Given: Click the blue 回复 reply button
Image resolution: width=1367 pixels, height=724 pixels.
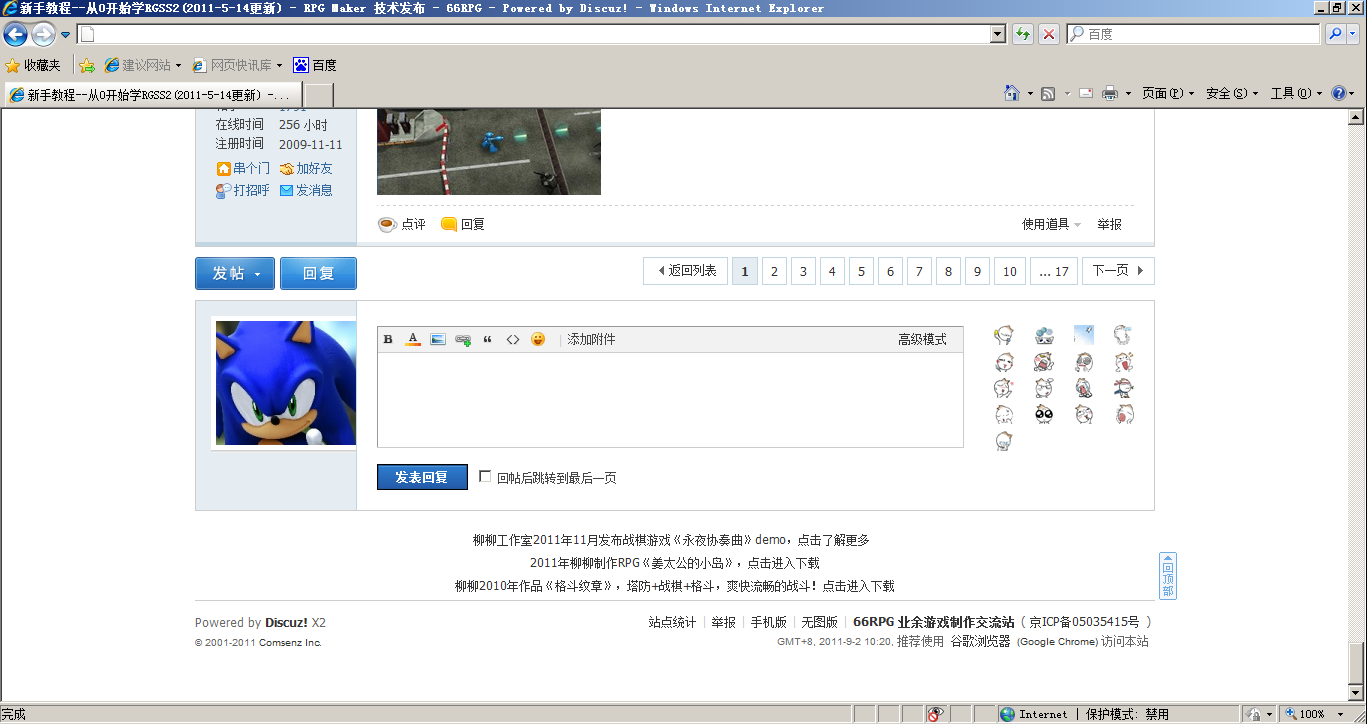Looking at the screenshot, I should pyautogui.click(x=318, y=273).
